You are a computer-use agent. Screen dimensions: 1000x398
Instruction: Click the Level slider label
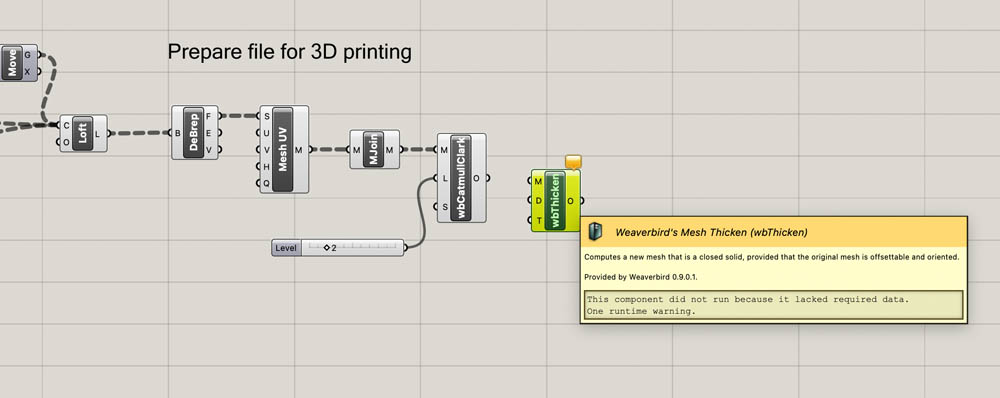click(286, 247)
